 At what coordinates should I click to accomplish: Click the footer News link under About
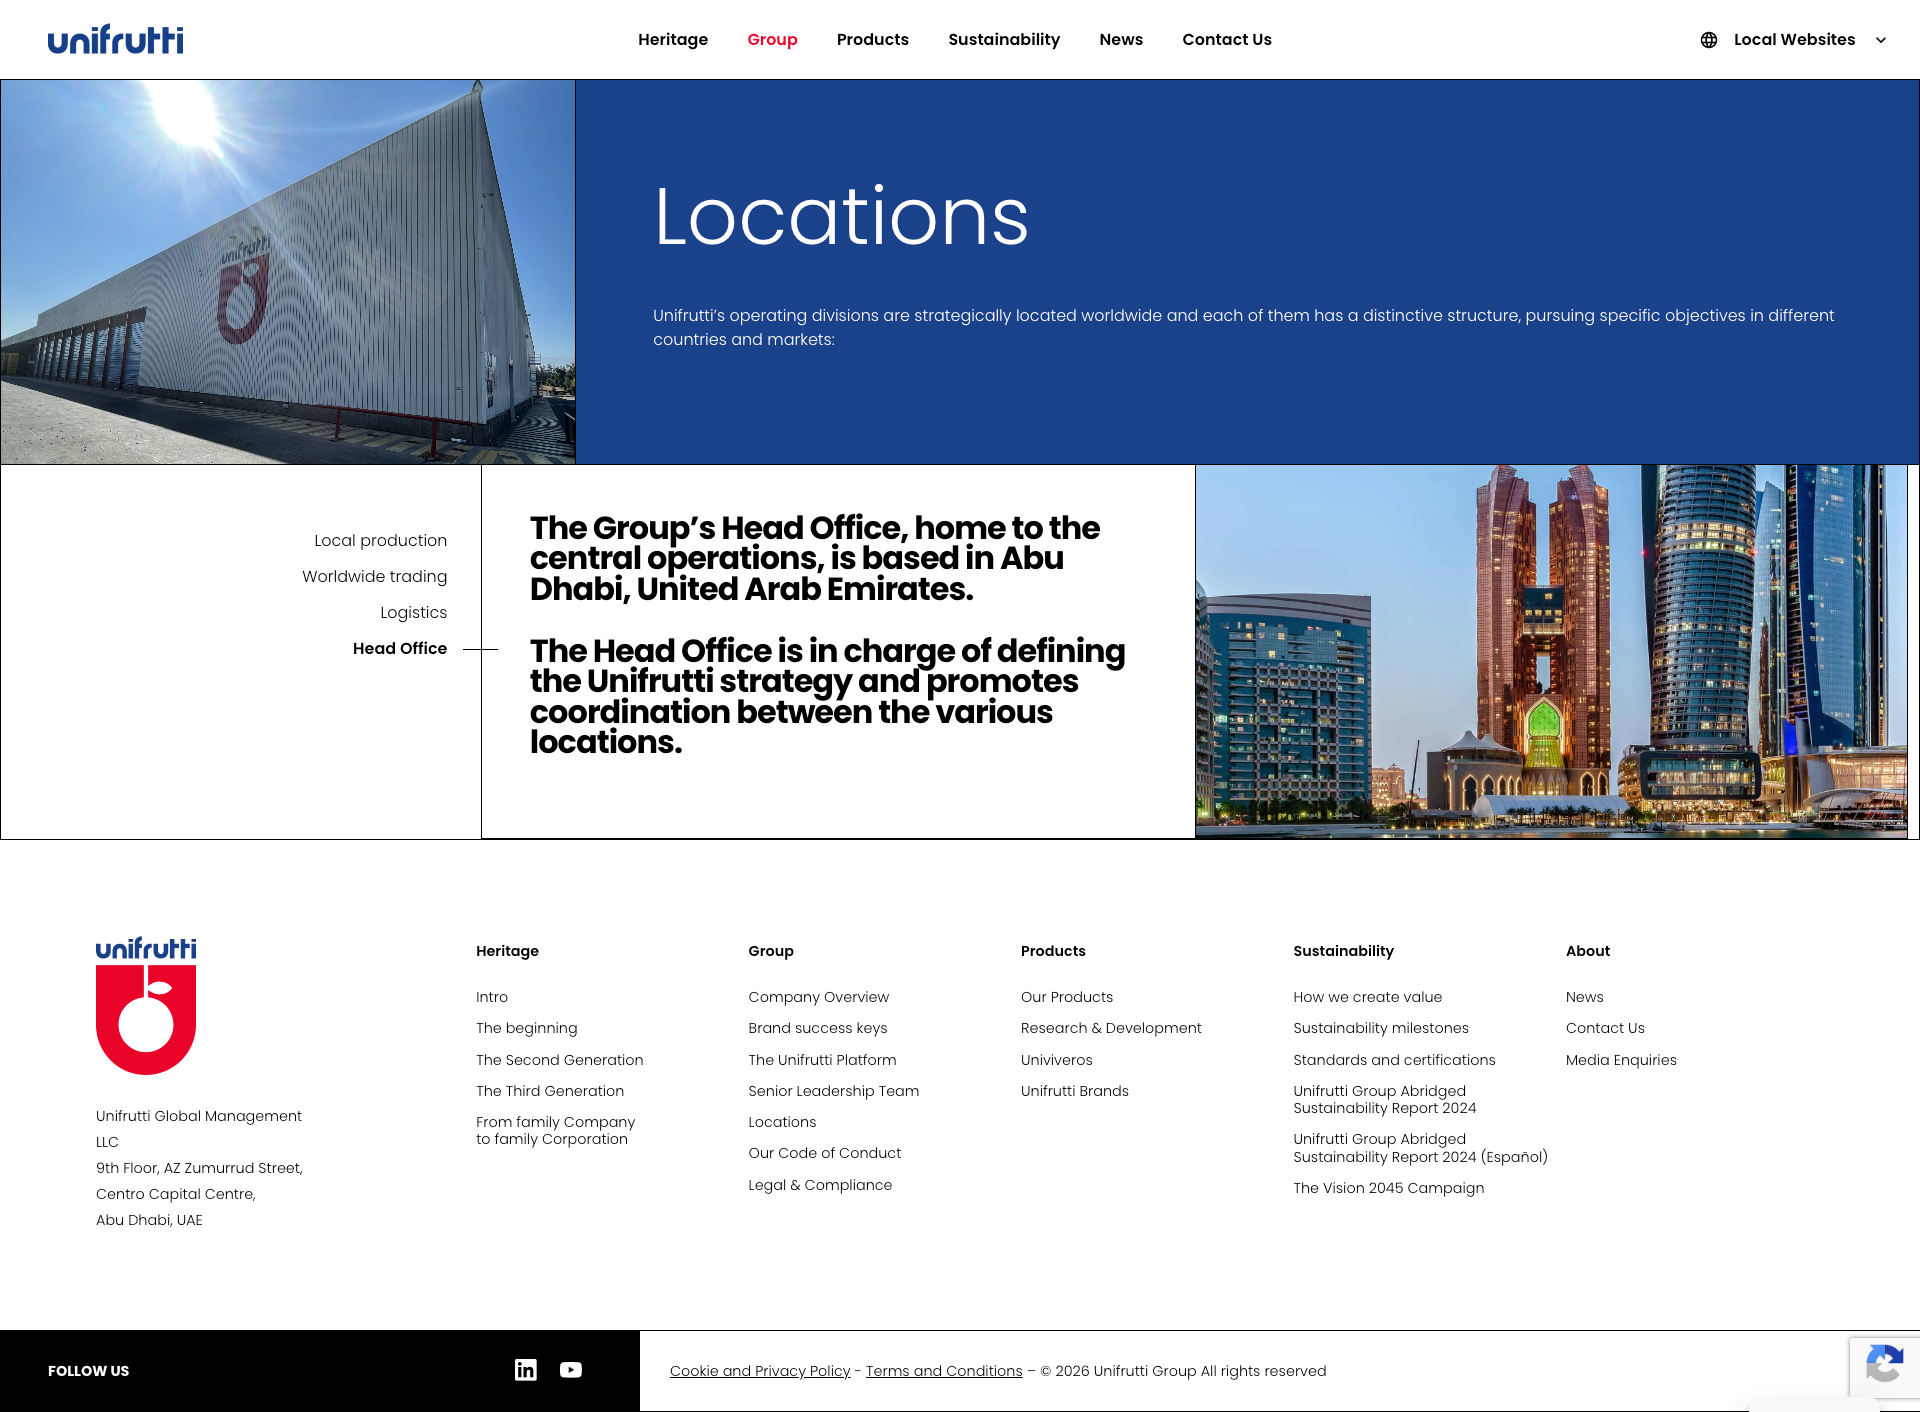(1585, 997)
